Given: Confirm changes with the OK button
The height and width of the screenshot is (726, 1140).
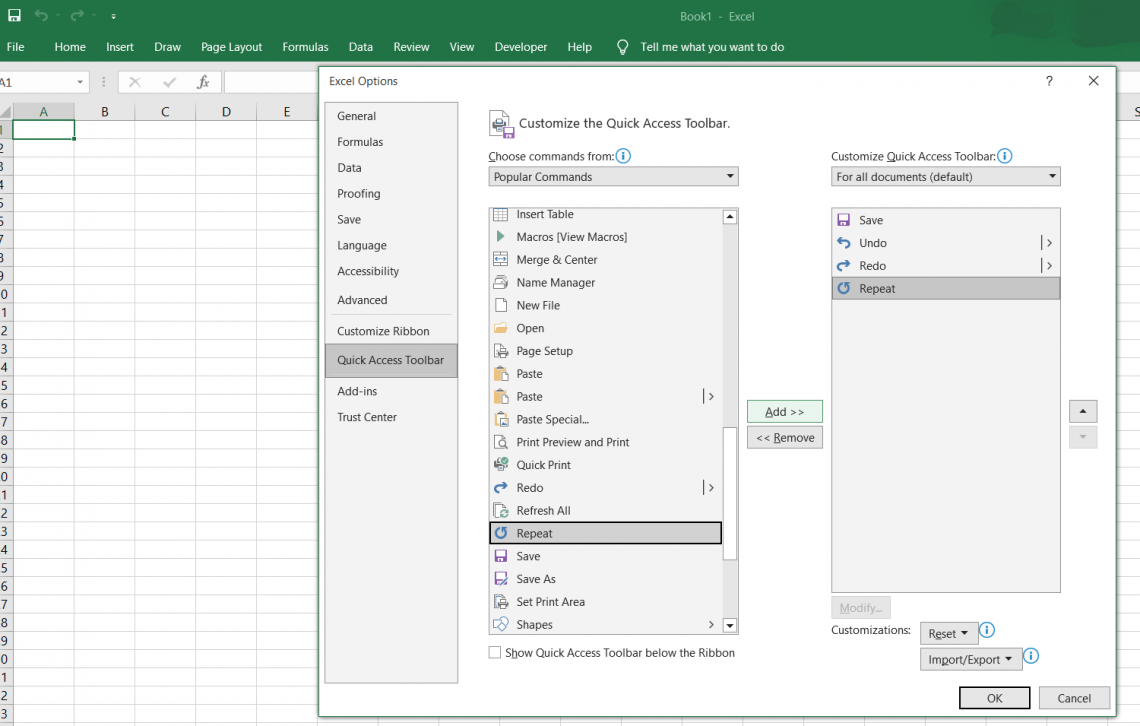Looking at the screenshot, I should [994, 697].
